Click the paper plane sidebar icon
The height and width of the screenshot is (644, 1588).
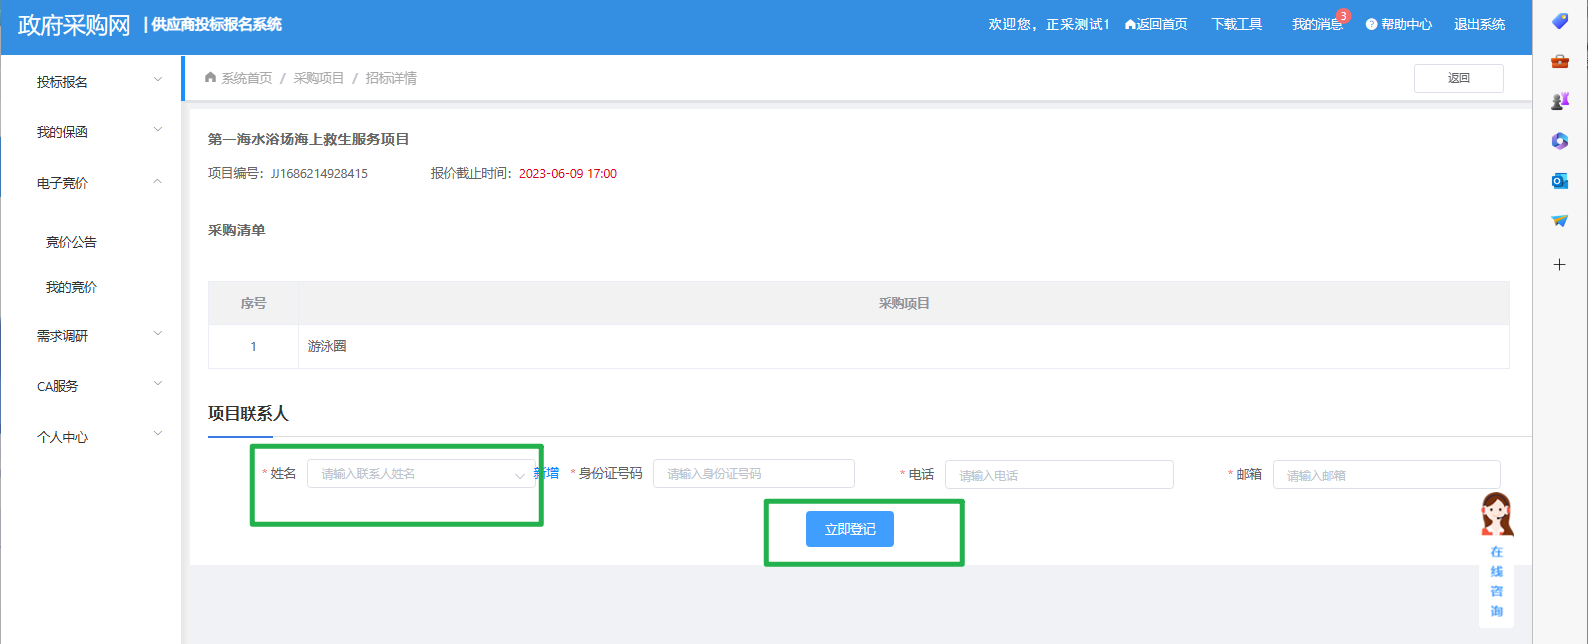coord(1559,221)
